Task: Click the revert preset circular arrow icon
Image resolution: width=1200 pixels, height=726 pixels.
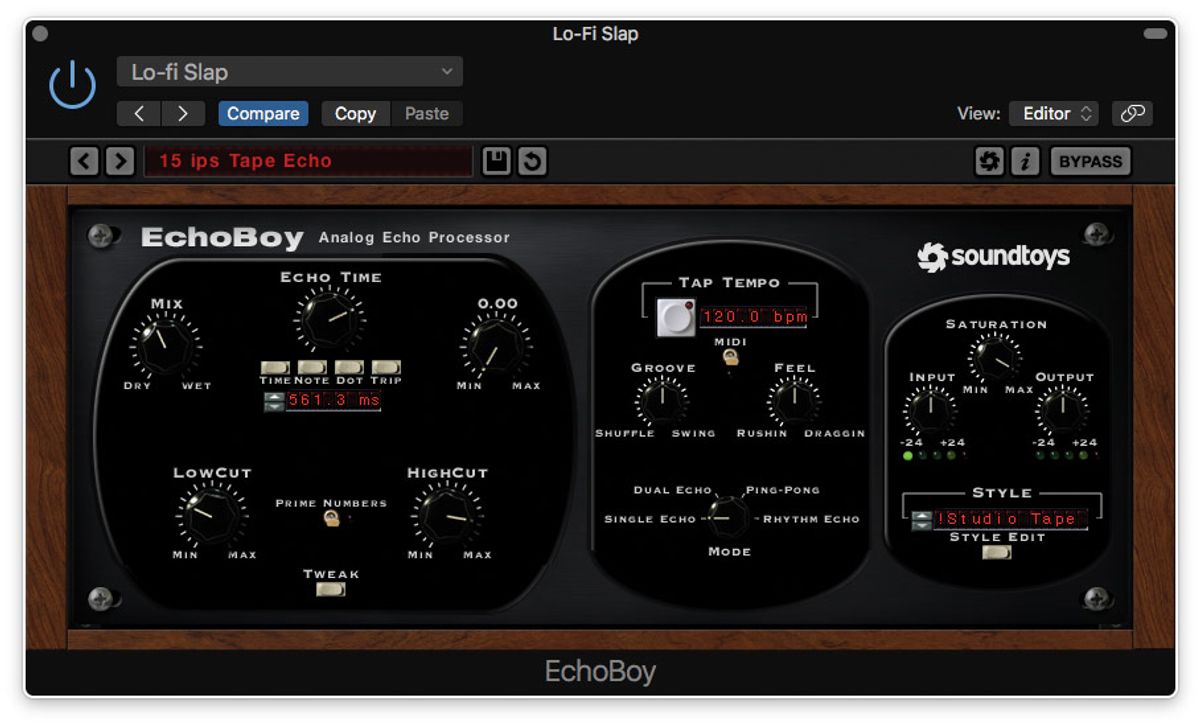Action: click(532, 161)
